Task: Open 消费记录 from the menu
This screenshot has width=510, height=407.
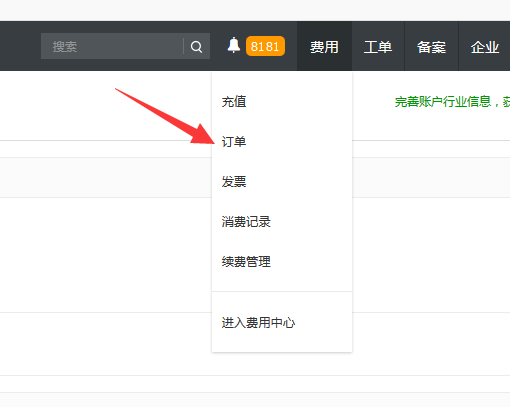Action: pyautogui.click(x=246, y=222)
